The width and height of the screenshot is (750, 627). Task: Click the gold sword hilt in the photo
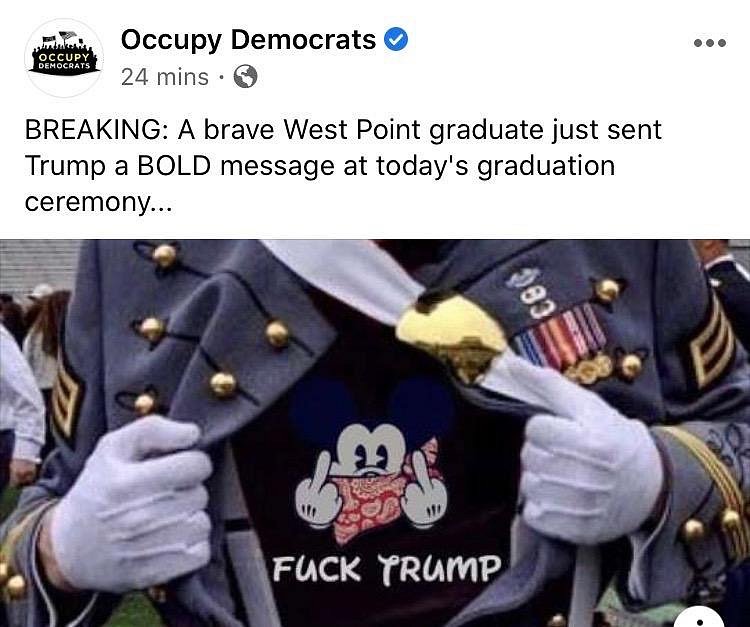(x=451, y=336)
